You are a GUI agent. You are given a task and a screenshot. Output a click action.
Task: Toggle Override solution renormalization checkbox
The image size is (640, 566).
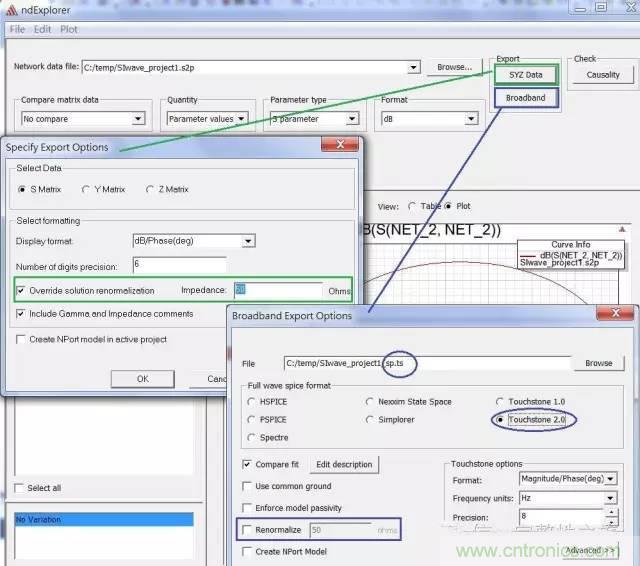[x=23, y=290]
